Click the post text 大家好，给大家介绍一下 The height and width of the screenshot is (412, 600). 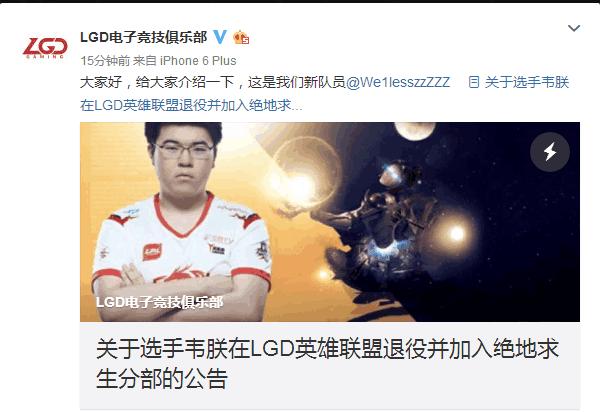coord(157,82)
